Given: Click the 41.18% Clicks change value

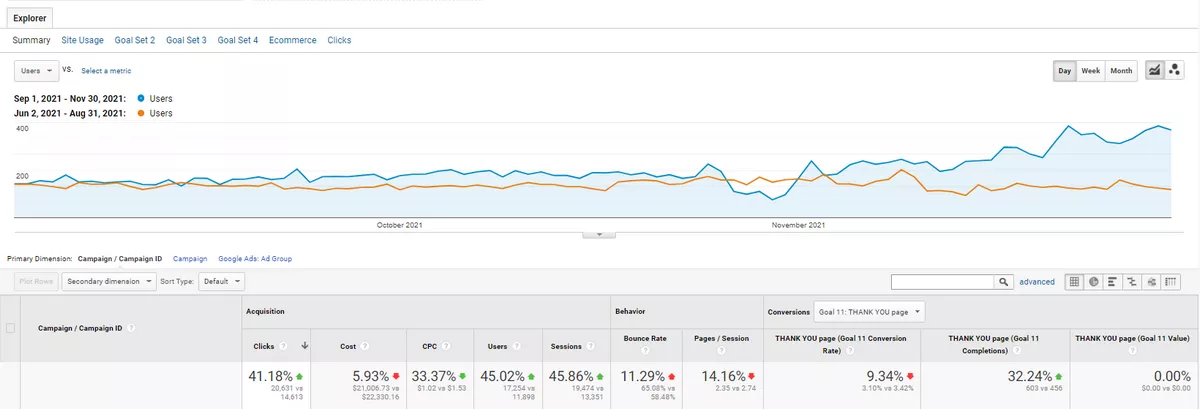Looking at the screenshot, I should click(x=270, y=376).
